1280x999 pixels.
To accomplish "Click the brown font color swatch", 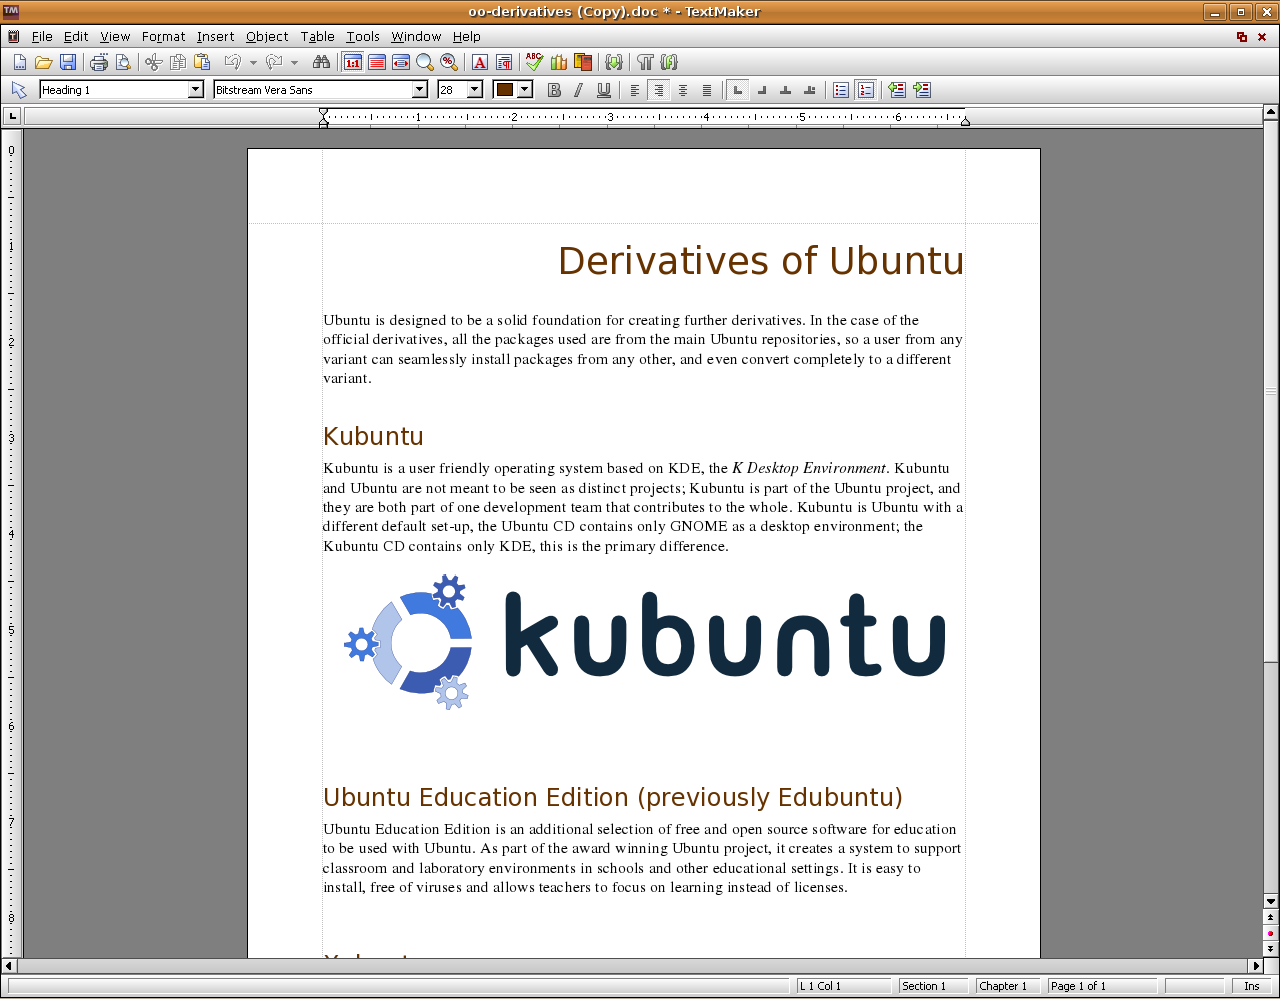I will [505, 90].
